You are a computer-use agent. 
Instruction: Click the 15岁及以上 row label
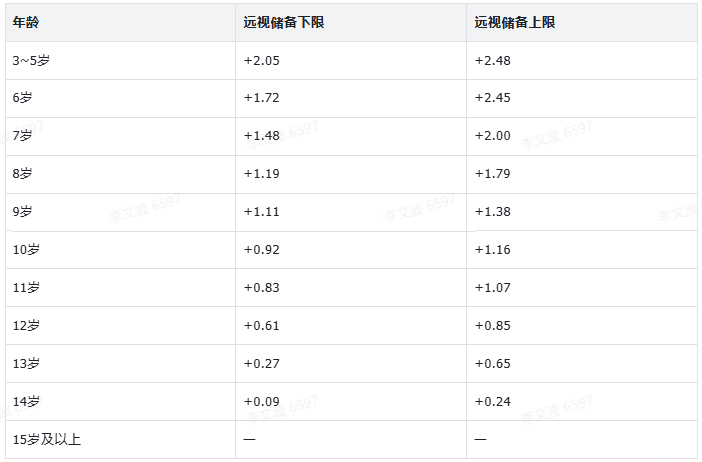47,440
